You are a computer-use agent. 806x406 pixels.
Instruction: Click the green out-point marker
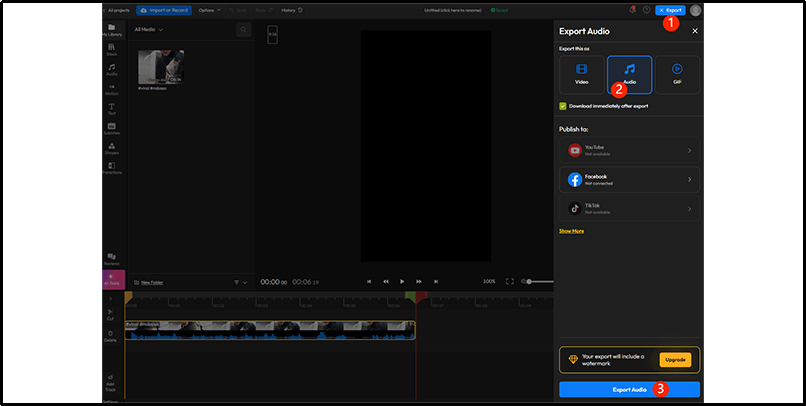[x=410, y=296]
